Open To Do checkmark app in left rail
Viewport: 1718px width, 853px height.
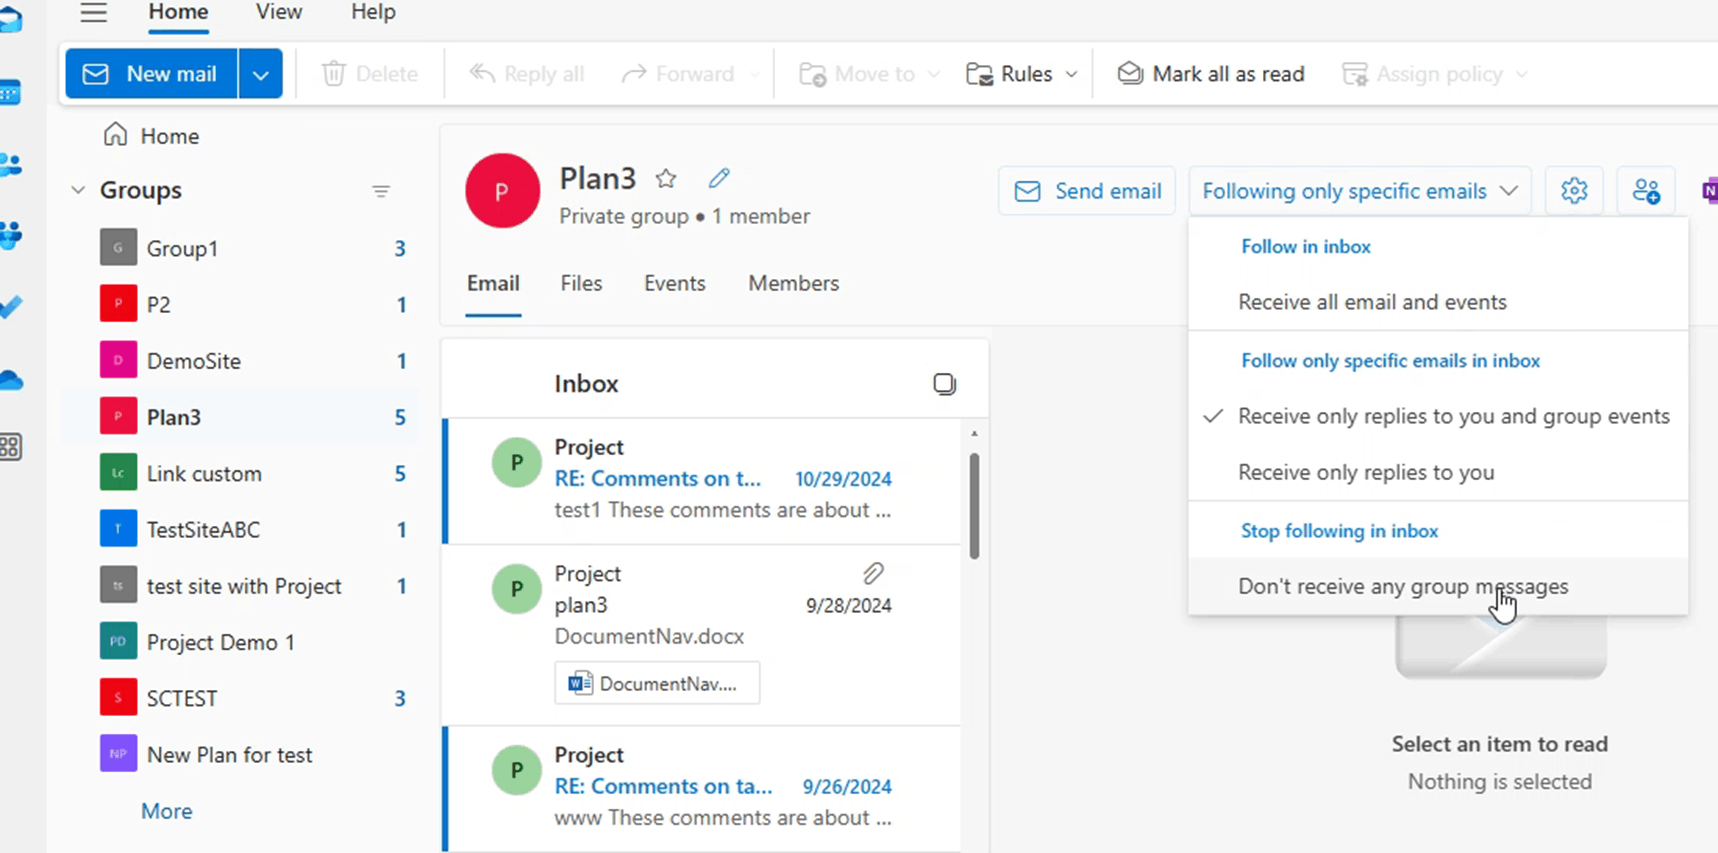(11, 306)
